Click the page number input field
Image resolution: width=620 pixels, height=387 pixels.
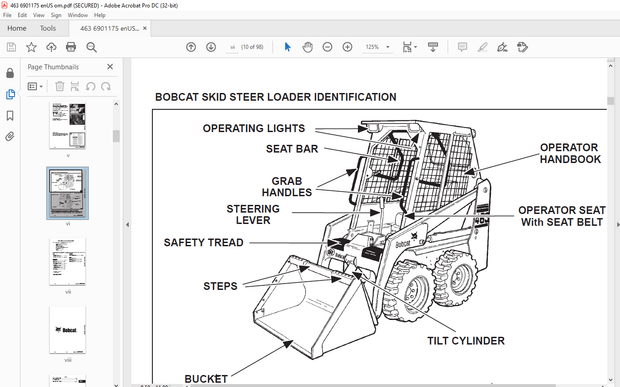click(232, 47)
